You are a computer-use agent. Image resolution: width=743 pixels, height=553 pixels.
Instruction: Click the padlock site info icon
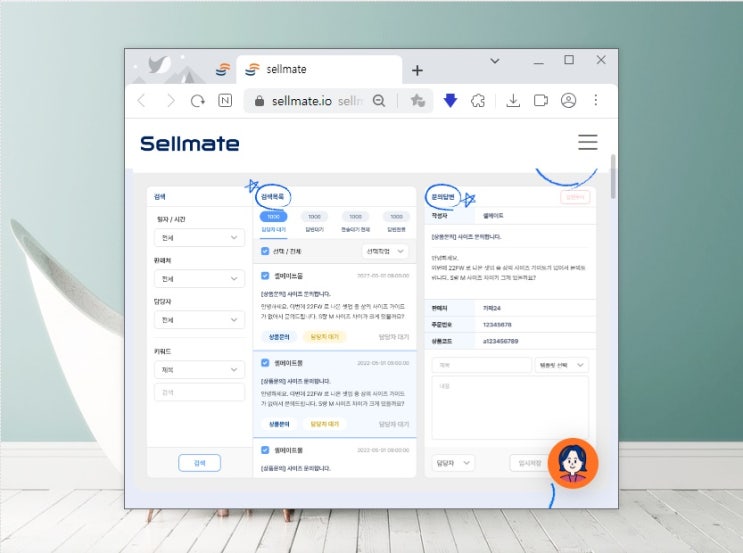pyautogui.click(x=259, y=101)
